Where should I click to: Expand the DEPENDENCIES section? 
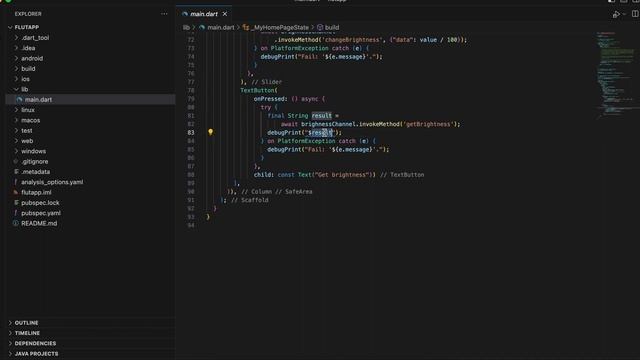(35, 343)
